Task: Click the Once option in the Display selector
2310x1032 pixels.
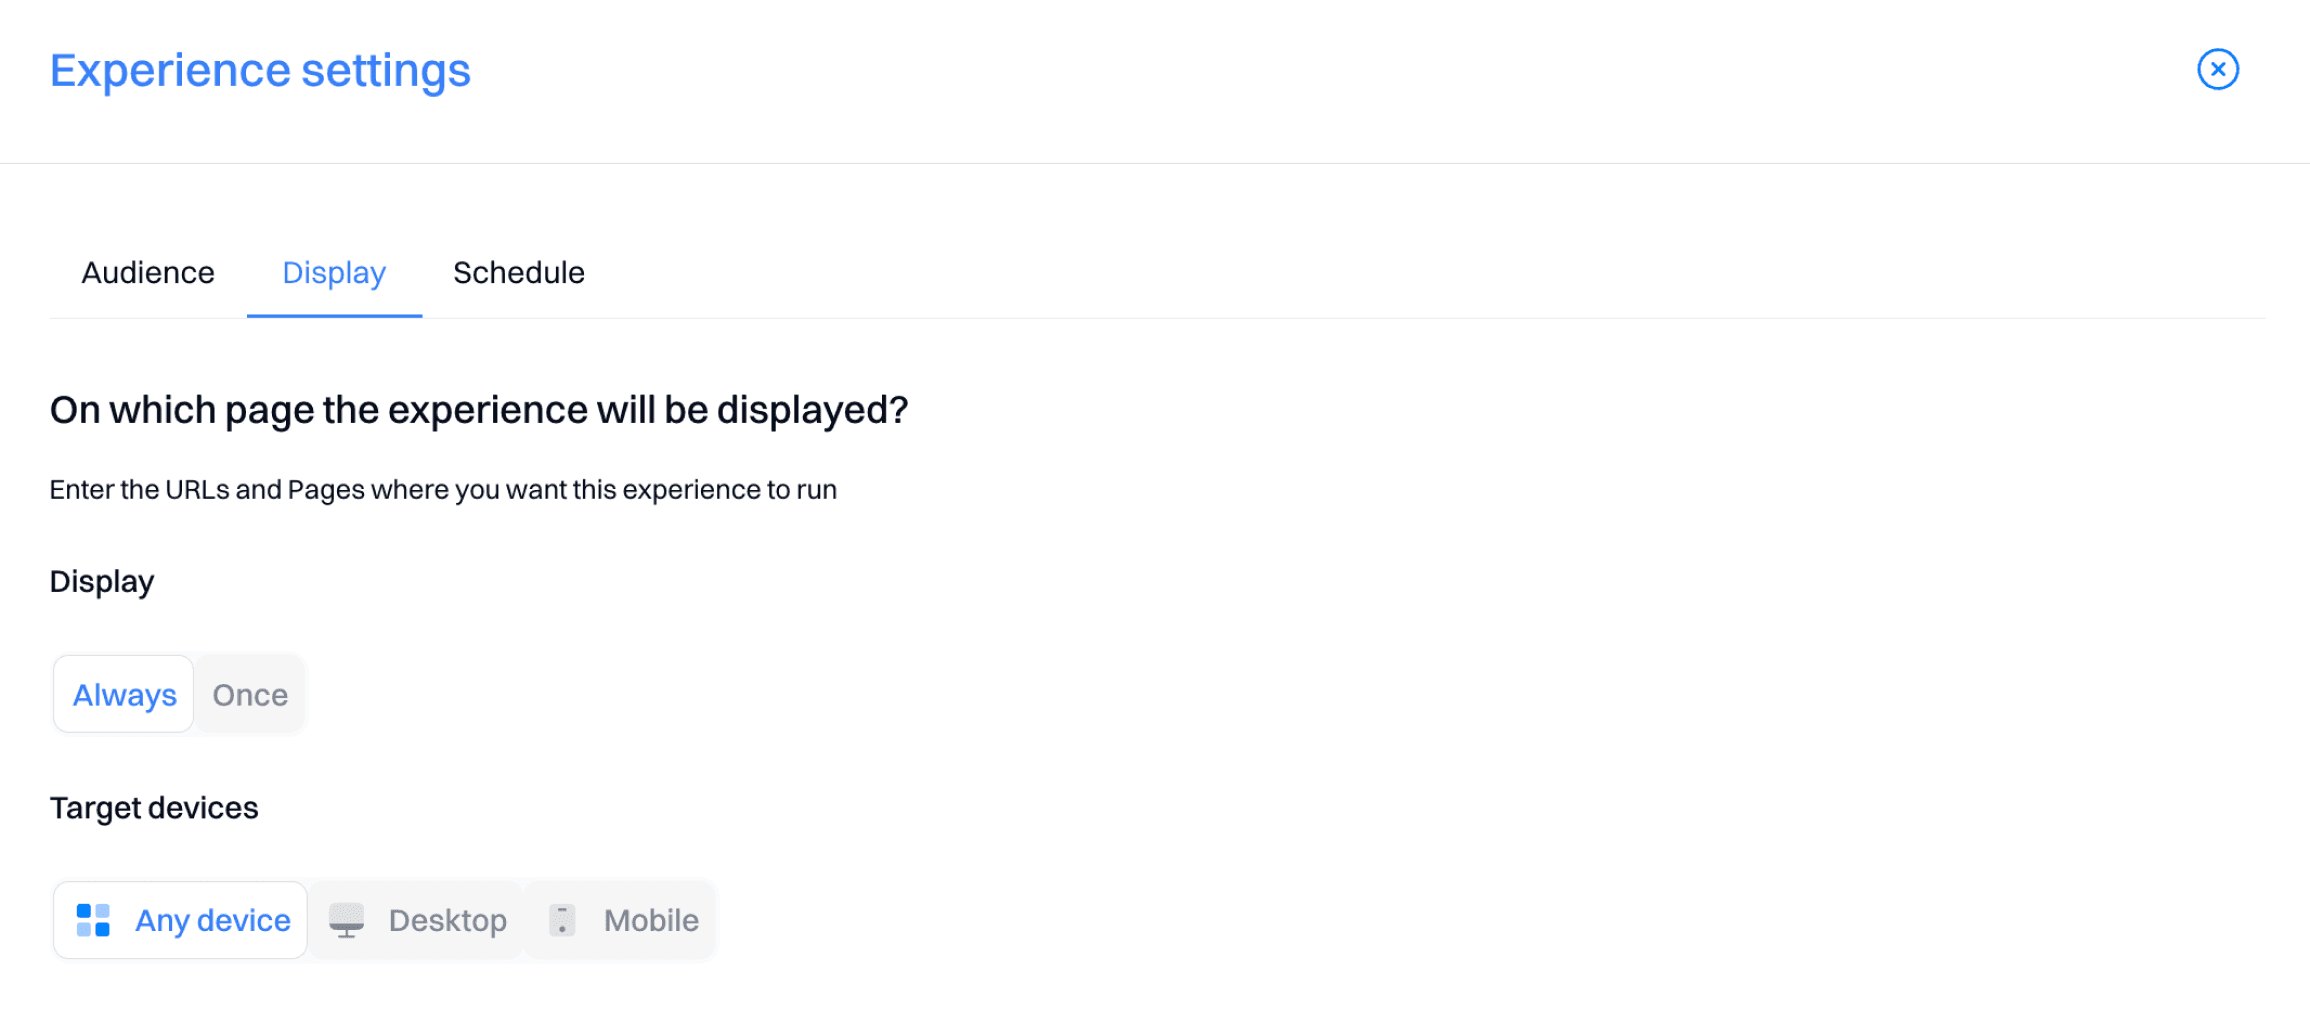Action: [x=249, y=694]
